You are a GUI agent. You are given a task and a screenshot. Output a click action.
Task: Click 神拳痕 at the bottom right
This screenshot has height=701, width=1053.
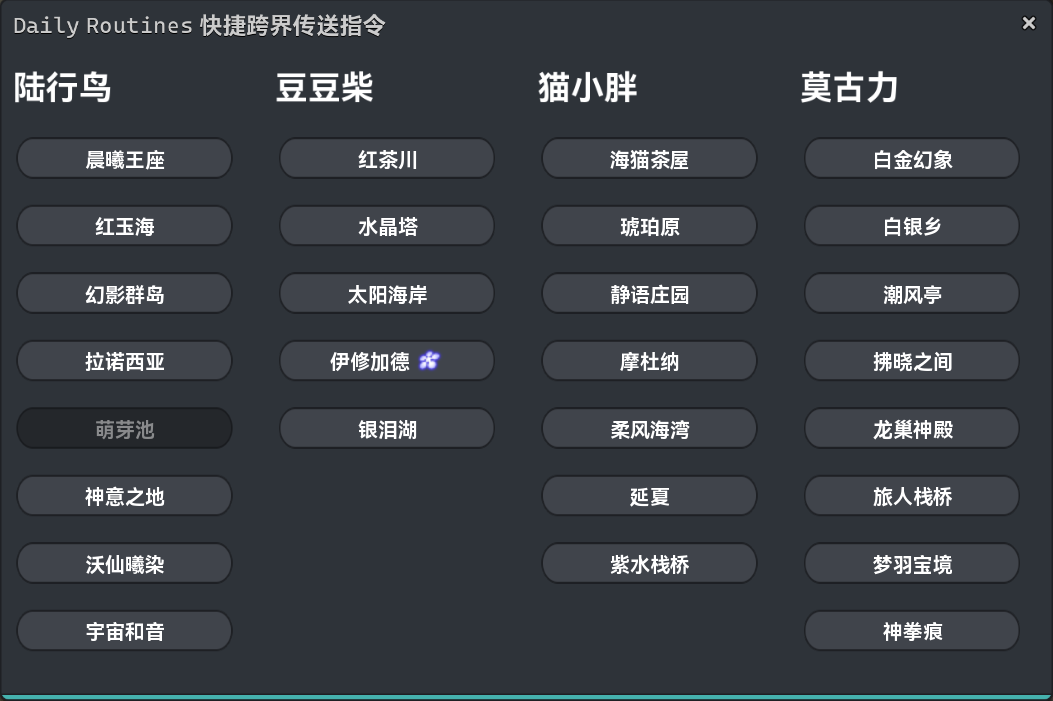click(911, 630)
